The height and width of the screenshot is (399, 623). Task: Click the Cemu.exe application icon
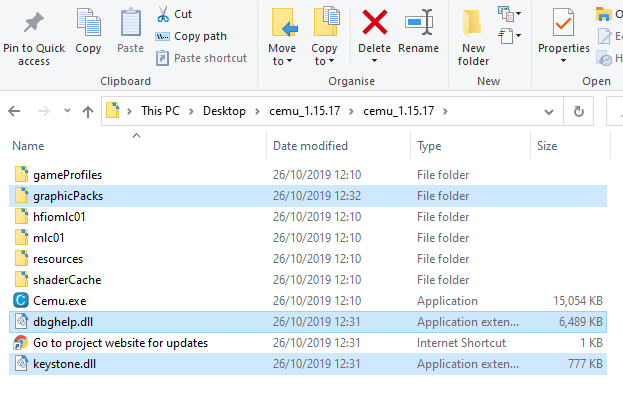[x=21, y=300]
